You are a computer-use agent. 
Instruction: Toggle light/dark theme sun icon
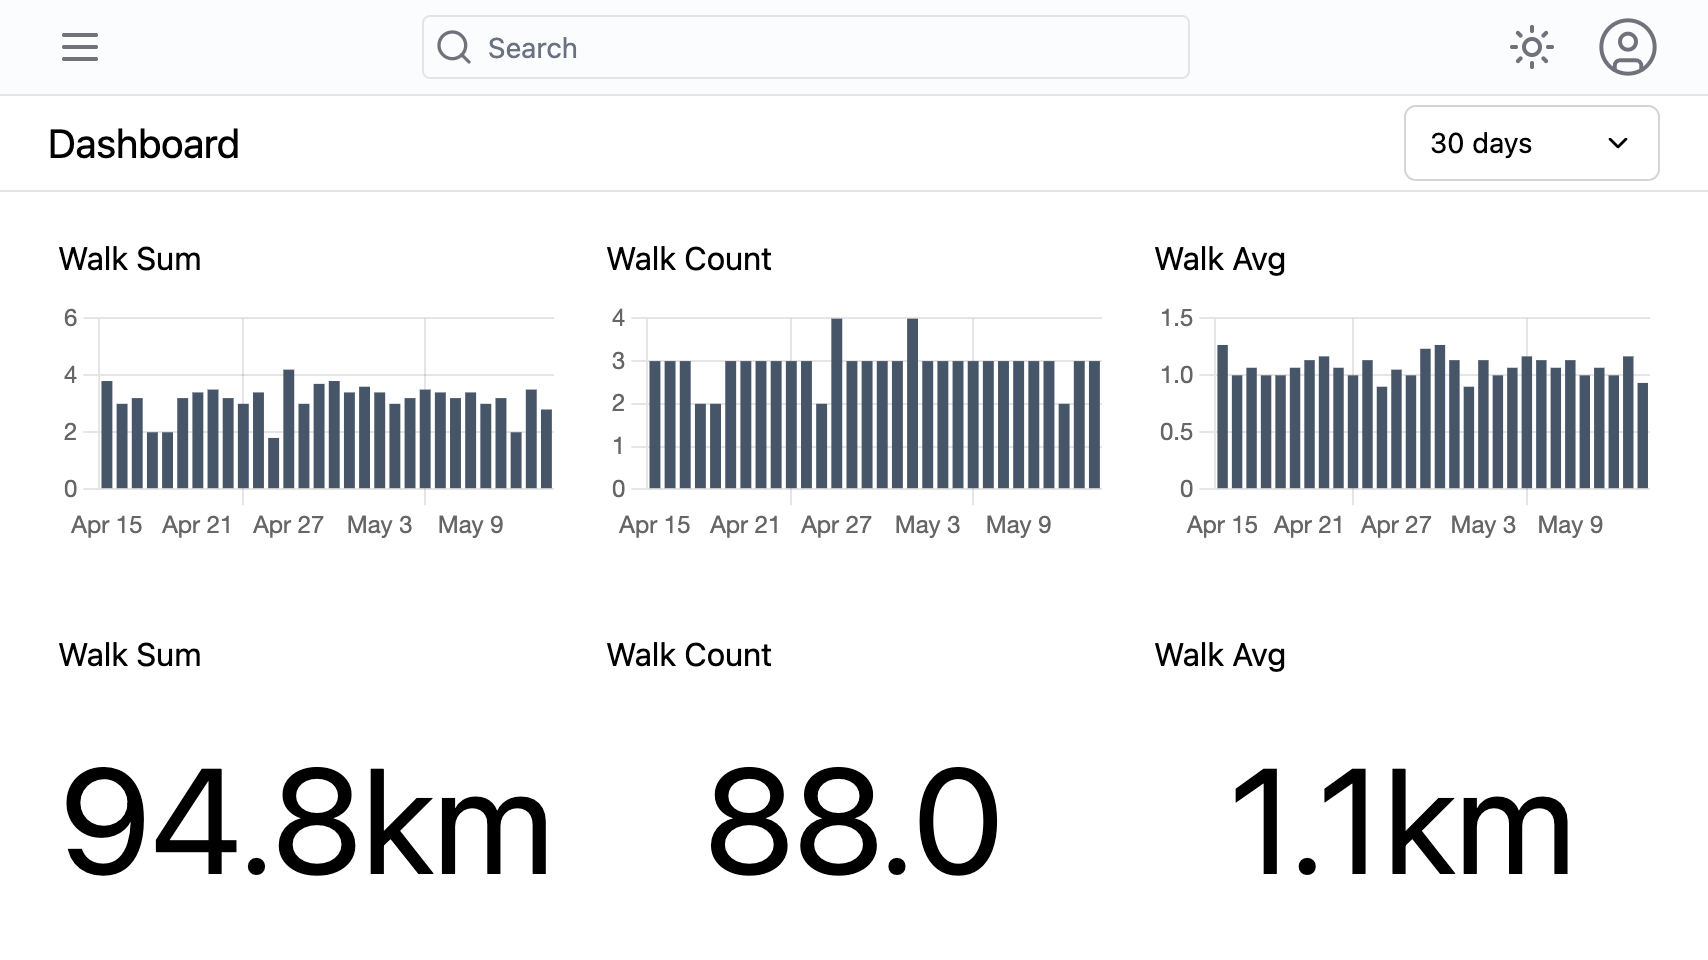1531,47
